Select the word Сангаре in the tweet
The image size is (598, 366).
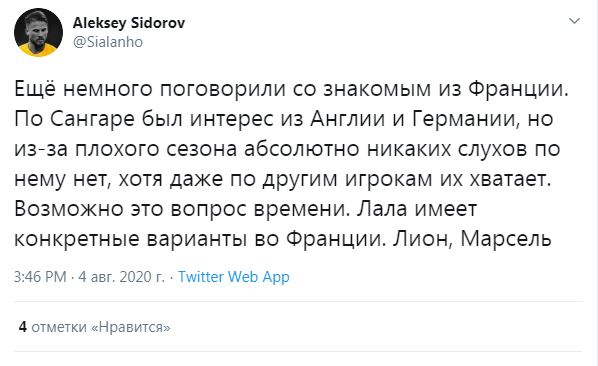(x=93, y=119)
